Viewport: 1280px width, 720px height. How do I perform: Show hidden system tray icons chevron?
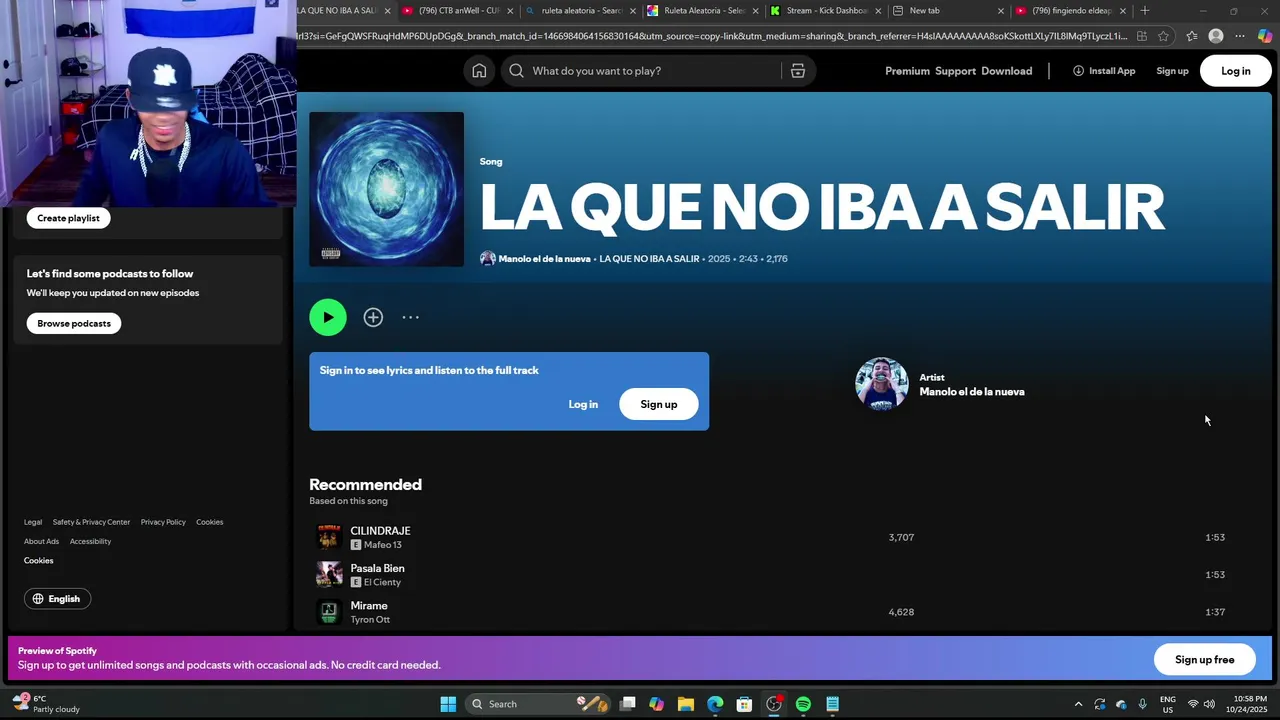[1078, 704]
